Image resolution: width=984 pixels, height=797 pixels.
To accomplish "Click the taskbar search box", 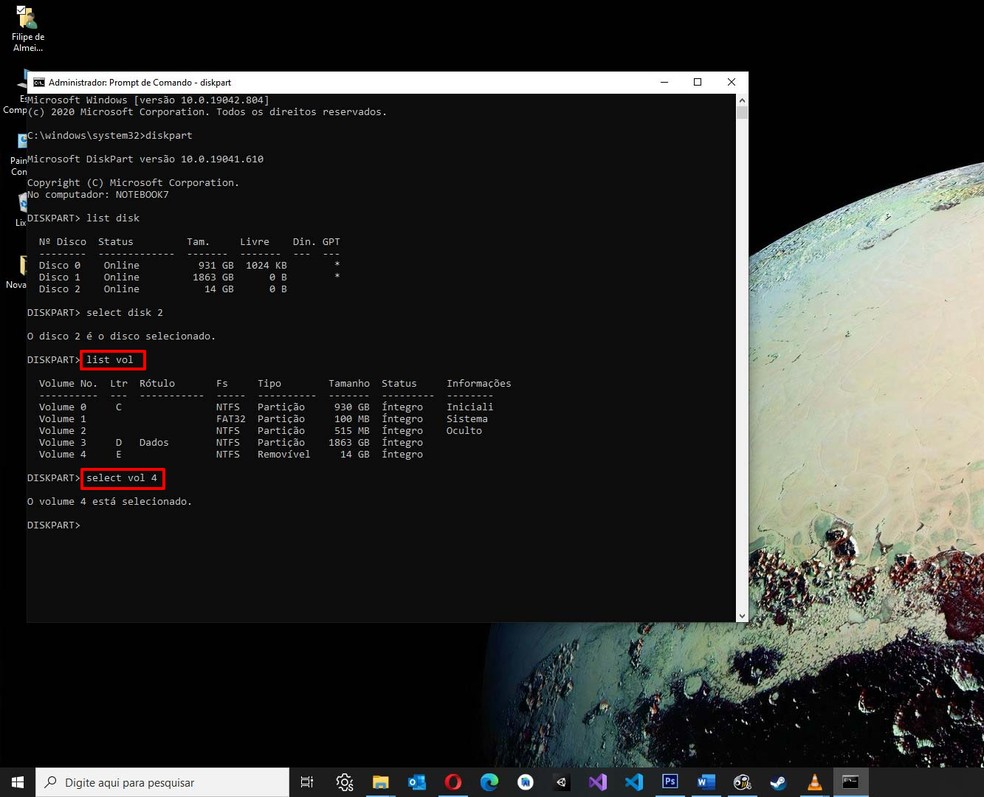I will coord(162,782).
